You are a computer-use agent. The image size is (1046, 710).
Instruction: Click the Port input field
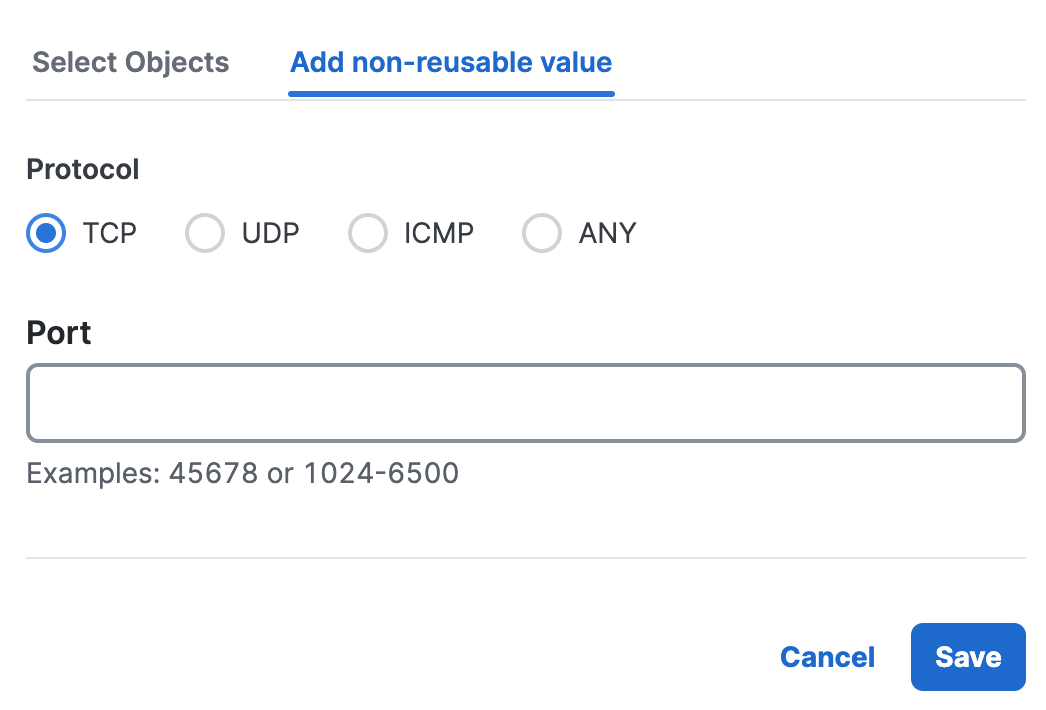tap(526, 403)
